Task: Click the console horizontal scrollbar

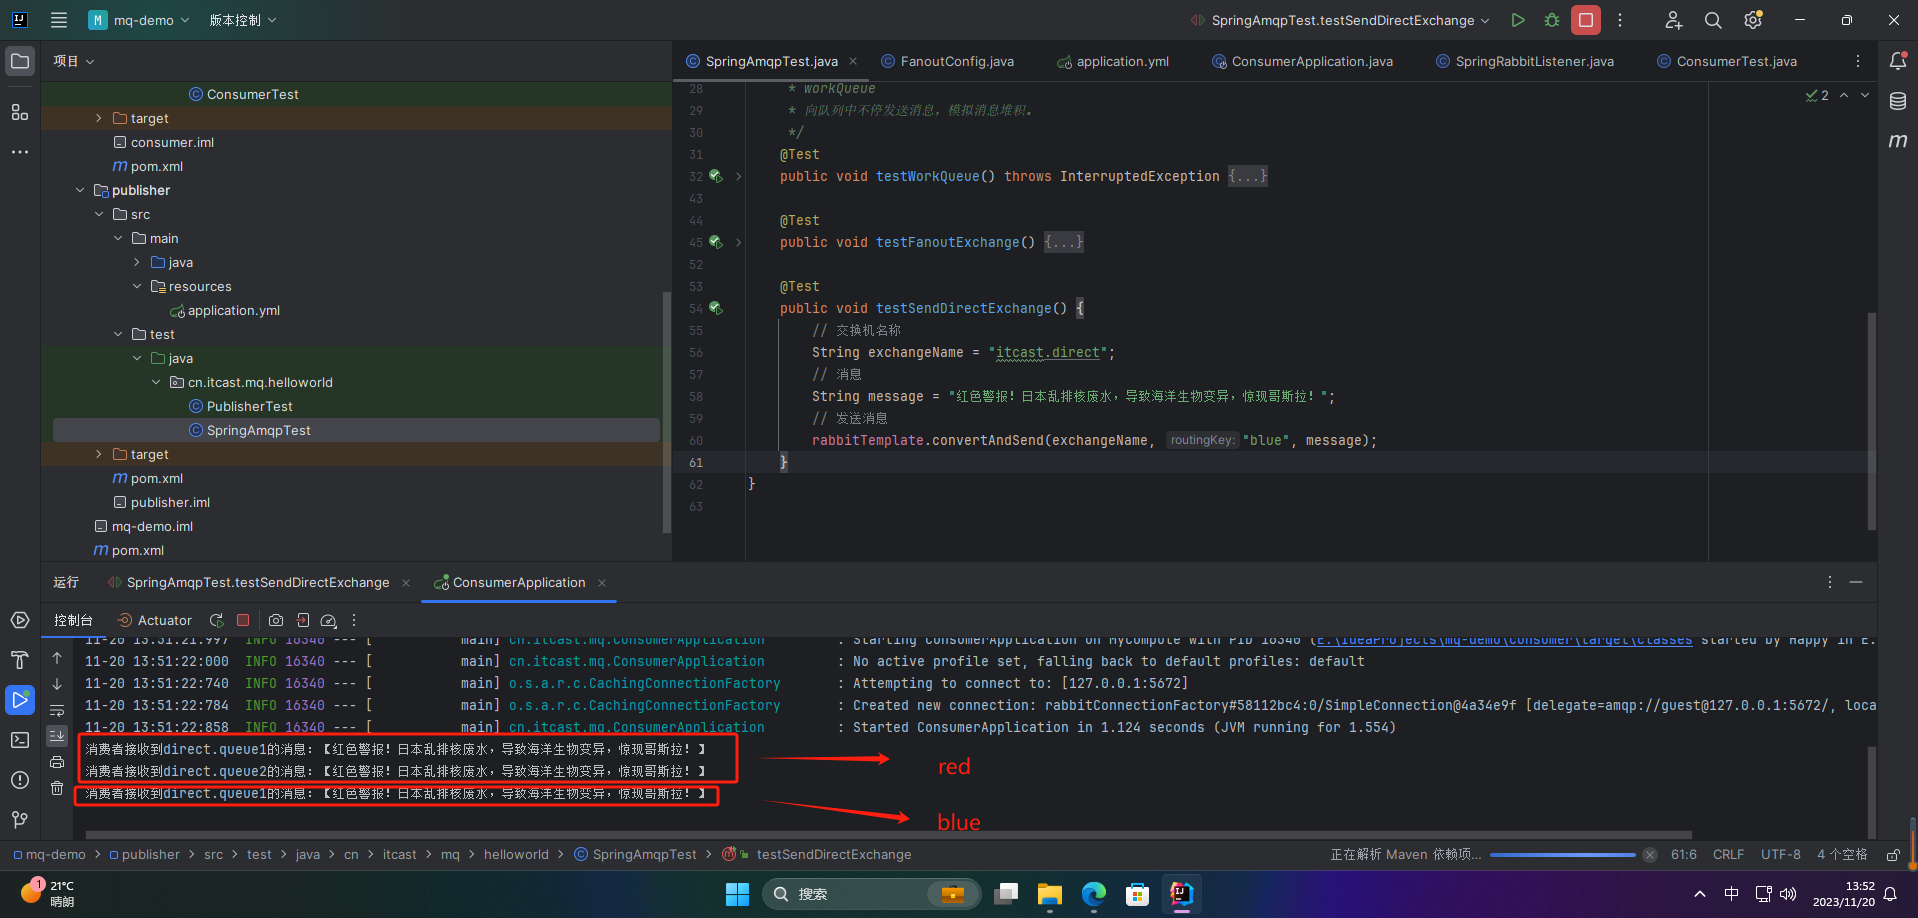Action: tap(888, 834)
